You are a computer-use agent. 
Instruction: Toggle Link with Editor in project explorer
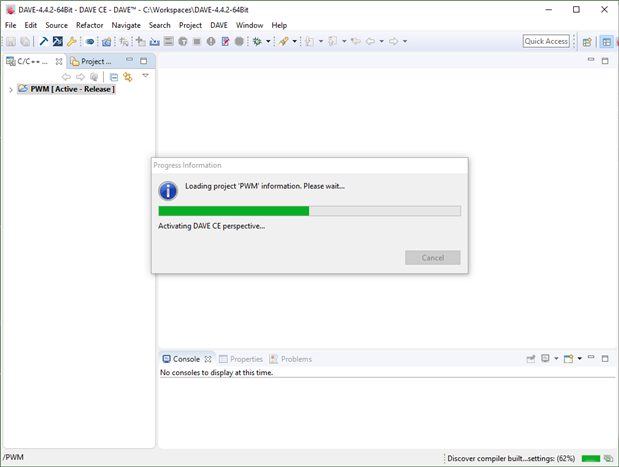(x=128, y=77)
